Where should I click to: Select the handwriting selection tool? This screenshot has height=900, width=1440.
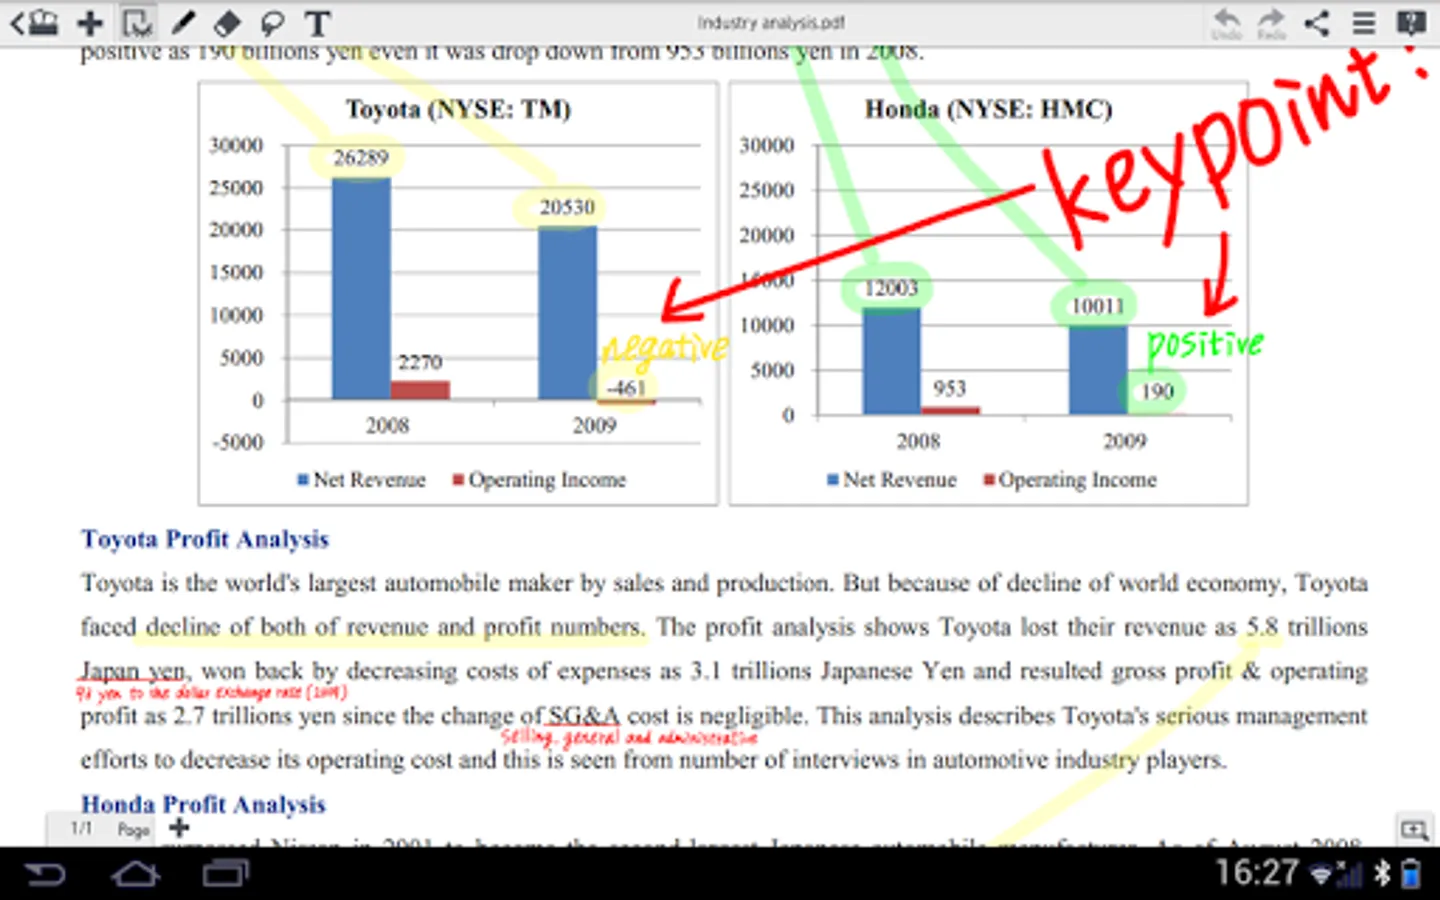[137, 22]
